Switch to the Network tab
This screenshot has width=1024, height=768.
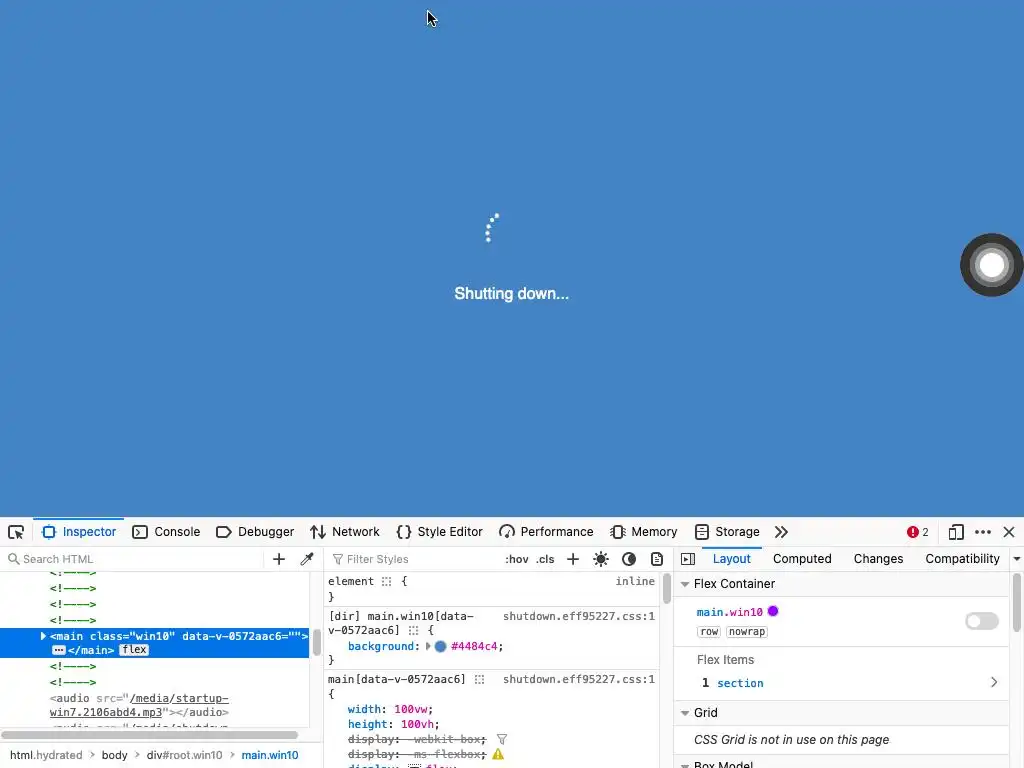[x=345, y=532]
